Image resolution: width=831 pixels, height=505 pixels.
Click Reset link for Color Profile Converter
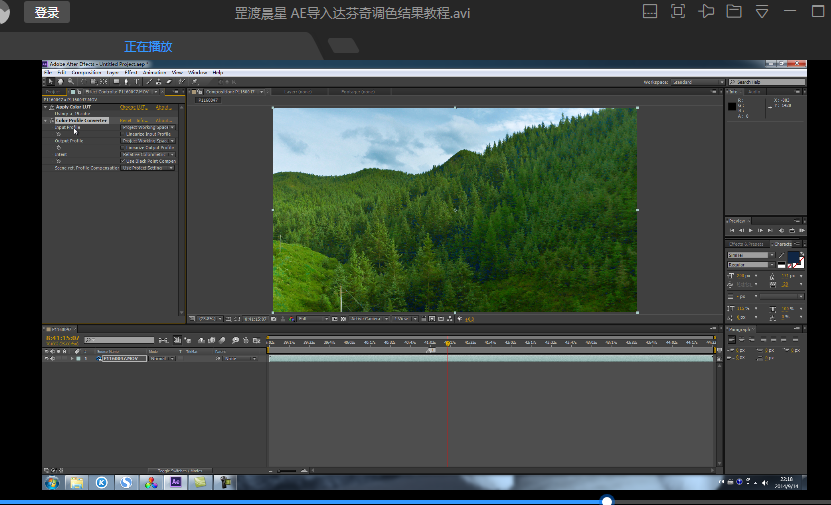click(x=126, y=121)
